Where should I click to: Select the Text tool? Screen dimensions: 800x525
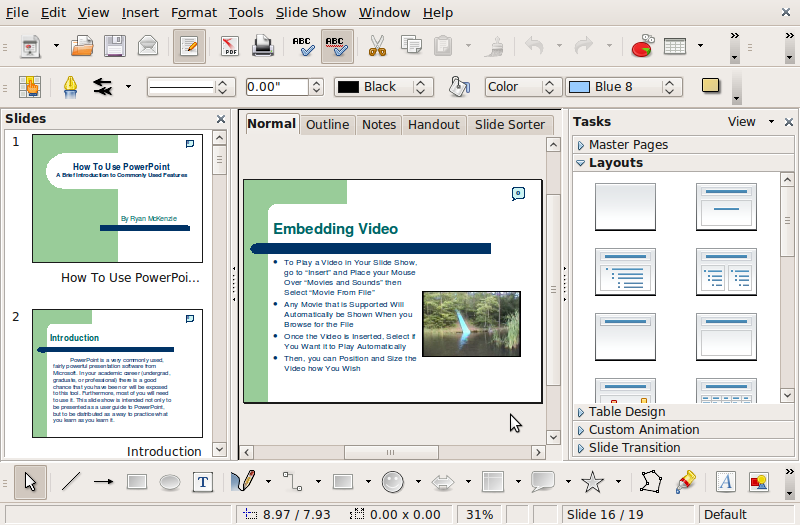point(203,482)
